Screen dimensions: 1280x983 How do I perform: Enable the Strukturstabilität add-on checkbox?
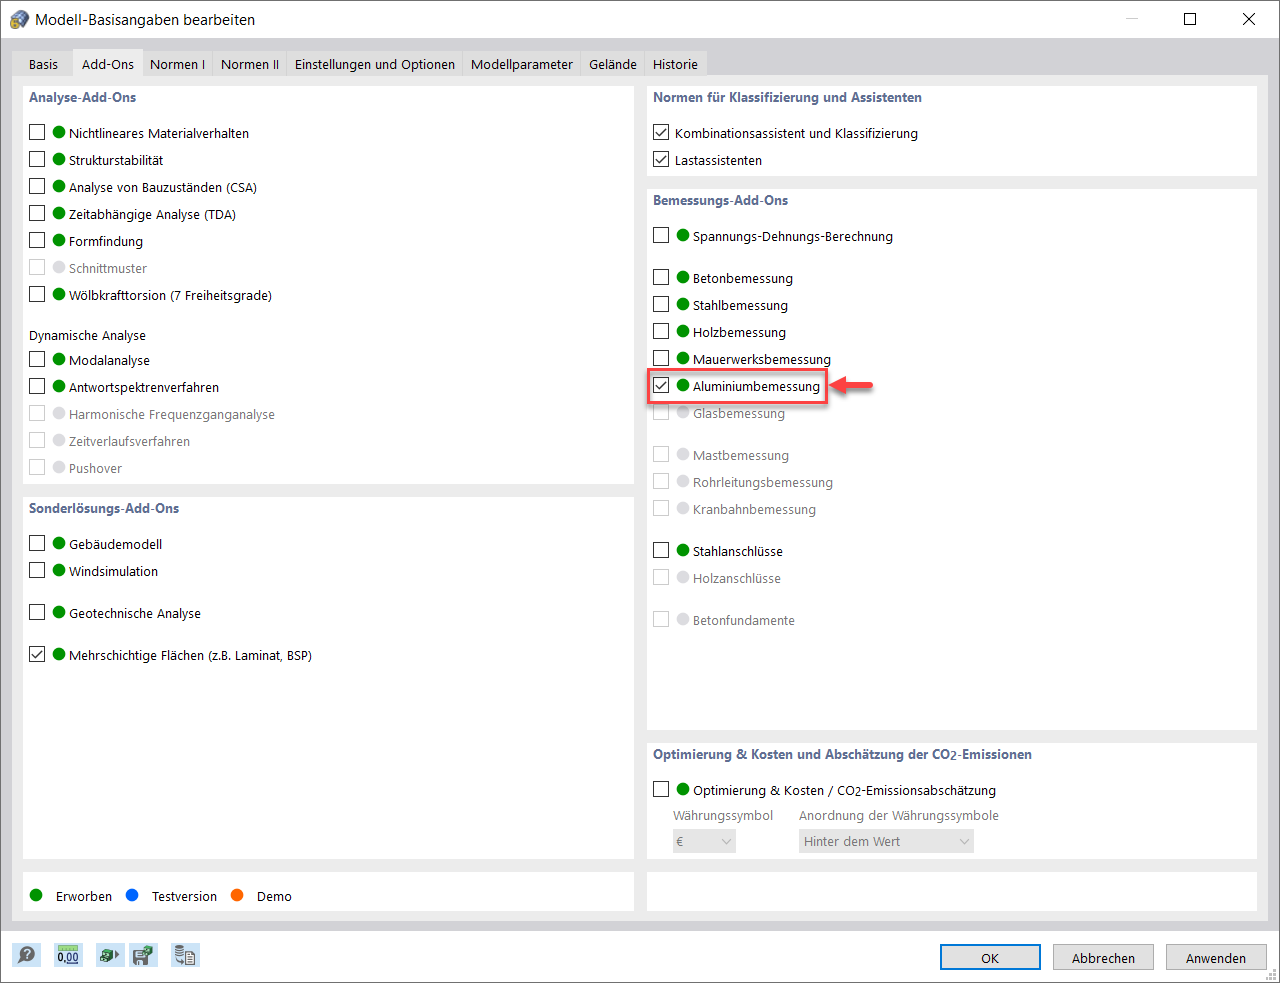(37, 159)
